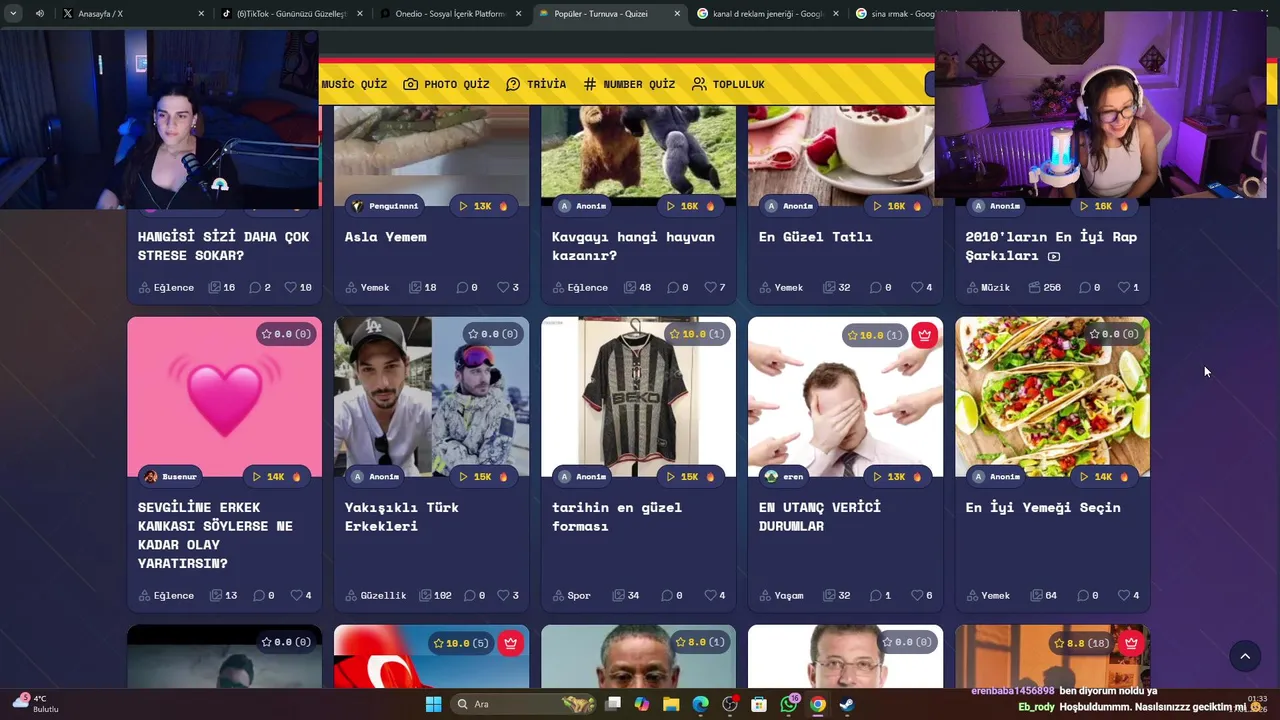Open the Busenur author profile badge

point(171,477)
